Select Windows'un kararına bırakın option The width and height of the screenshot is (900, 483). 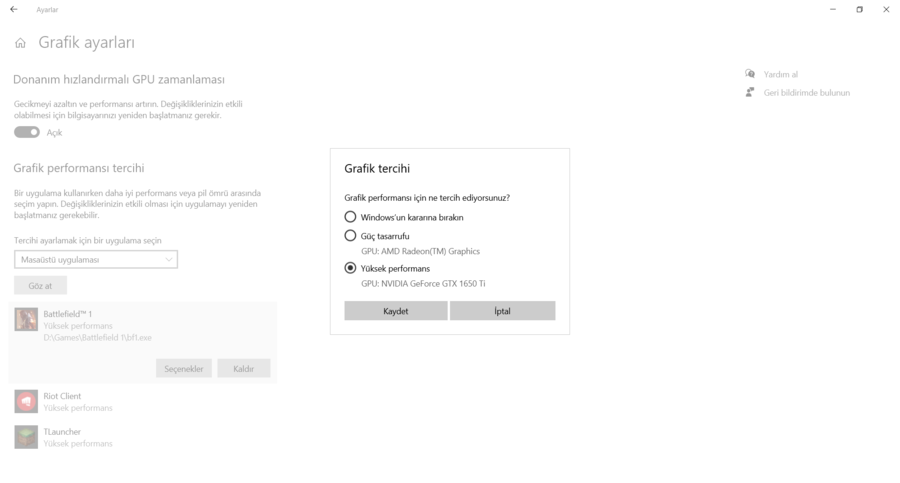(350, 217)
